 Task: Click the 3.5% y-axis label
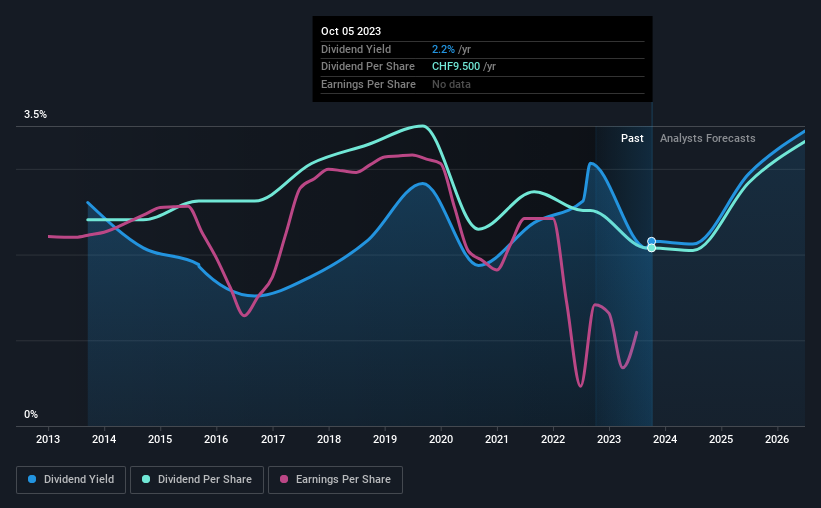pos(35,114)
